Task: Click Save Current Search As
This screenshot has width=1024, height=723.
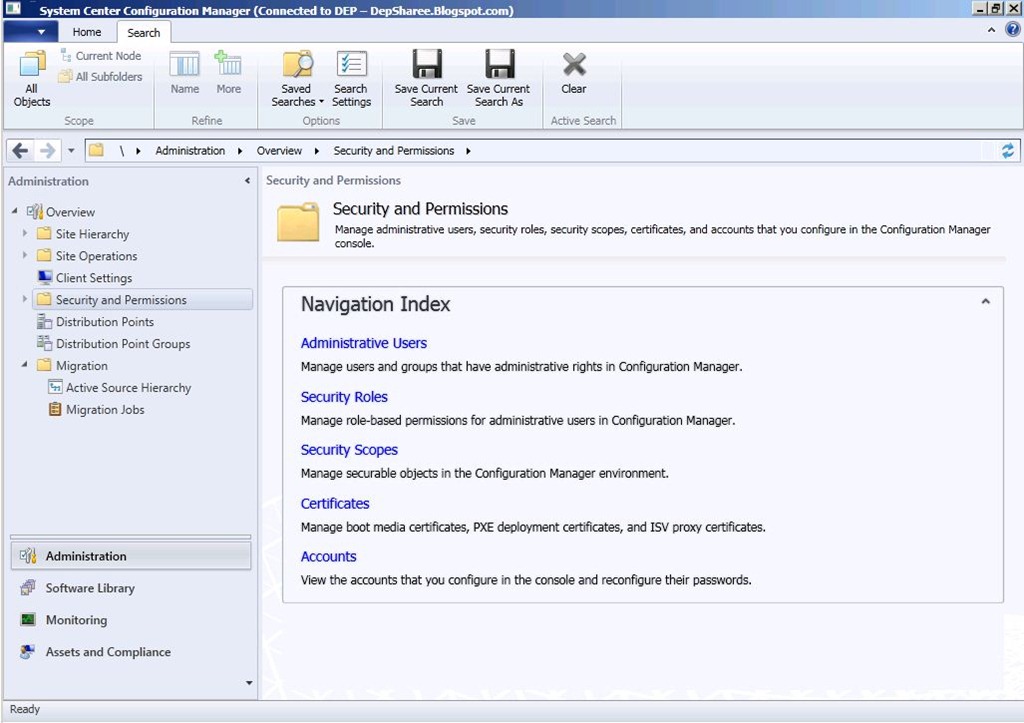Action: [x=498, y=78]
